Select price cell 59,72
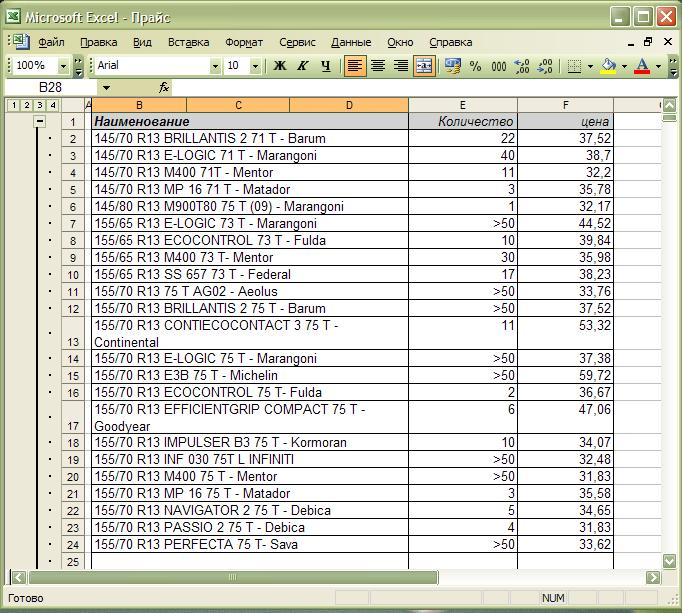 click(565, 375)
